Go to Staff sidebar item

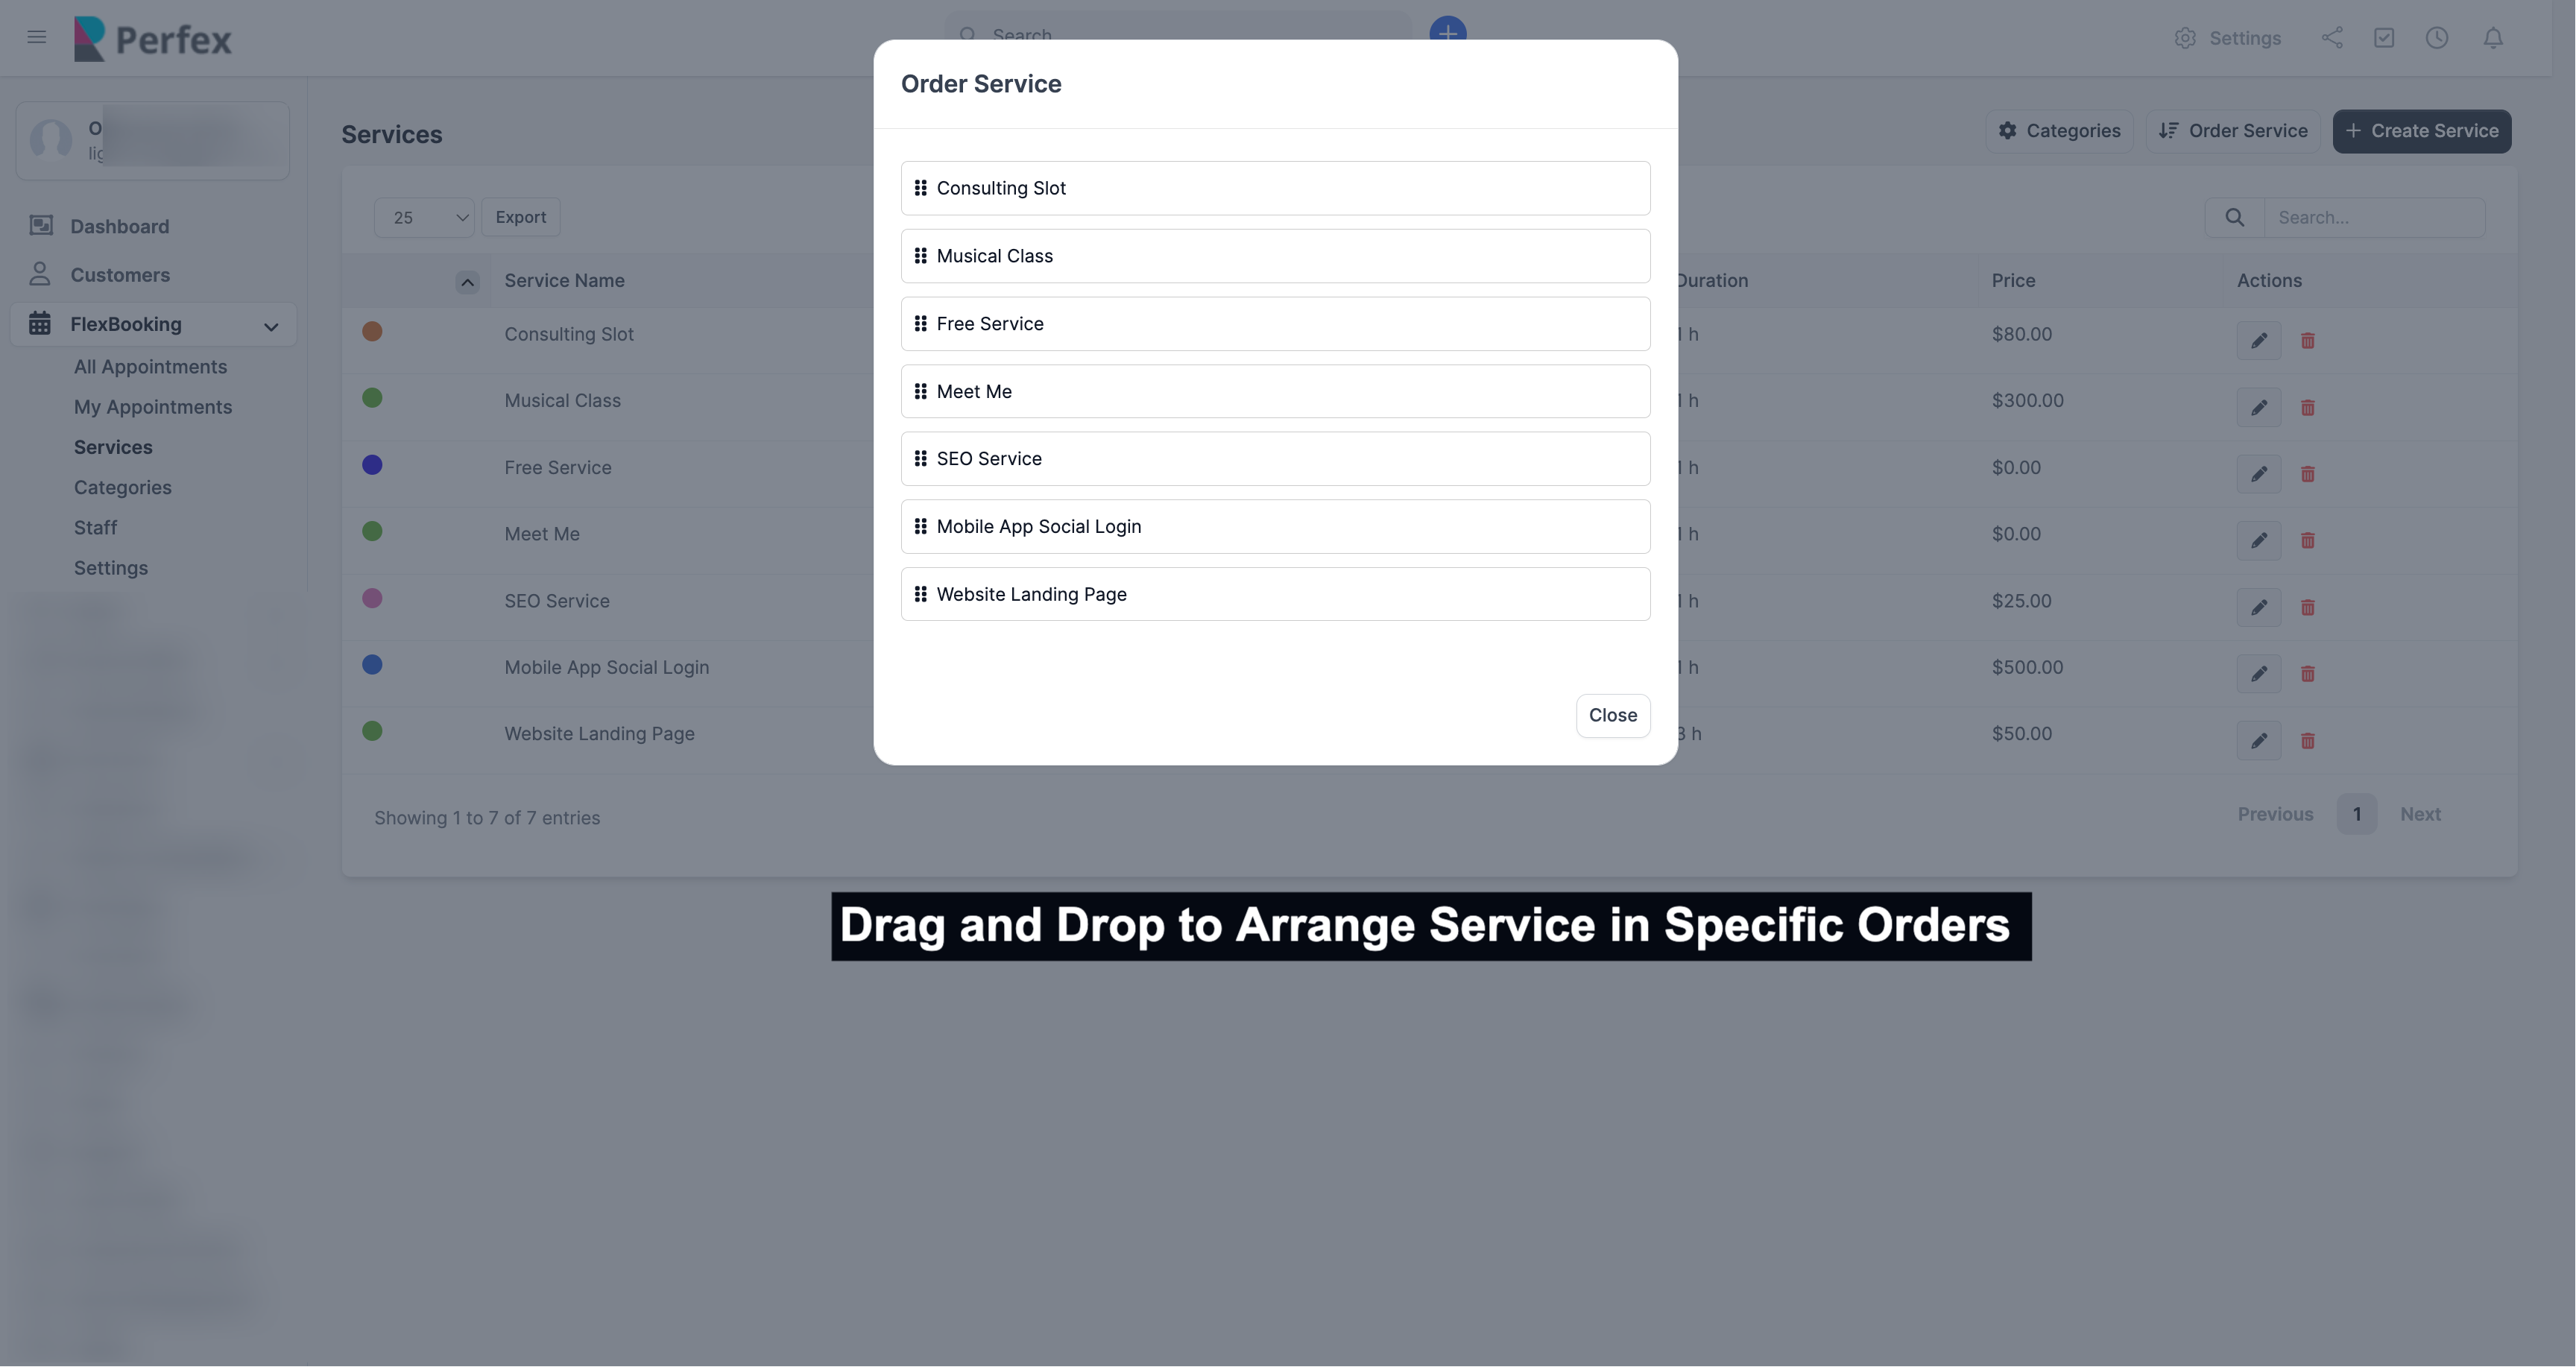click(x=95, y=528)
